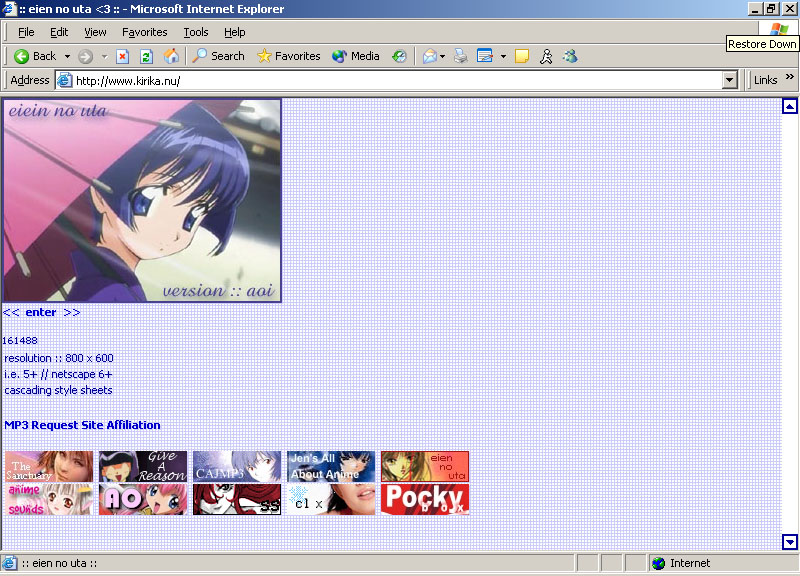This screenshot has width=800, height=576.
Task: Click the Stop loading icon
Action: 123,56
